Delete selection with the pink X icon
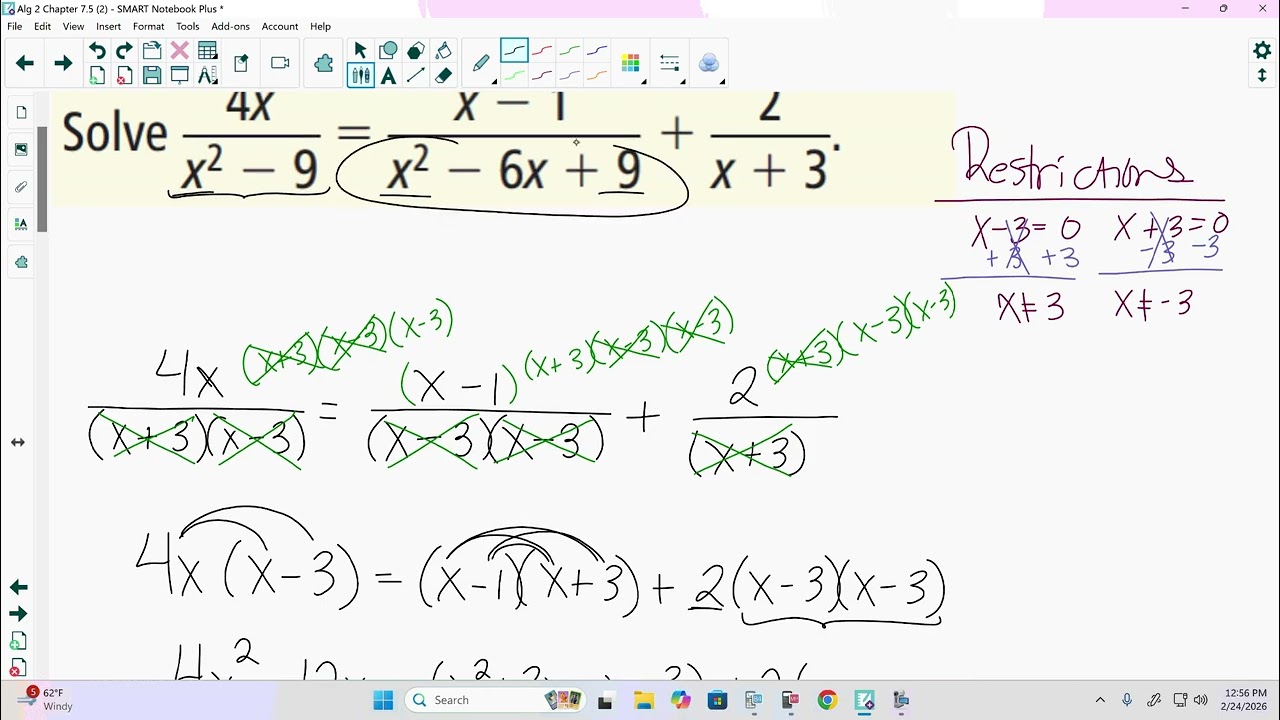 point(180,51)
